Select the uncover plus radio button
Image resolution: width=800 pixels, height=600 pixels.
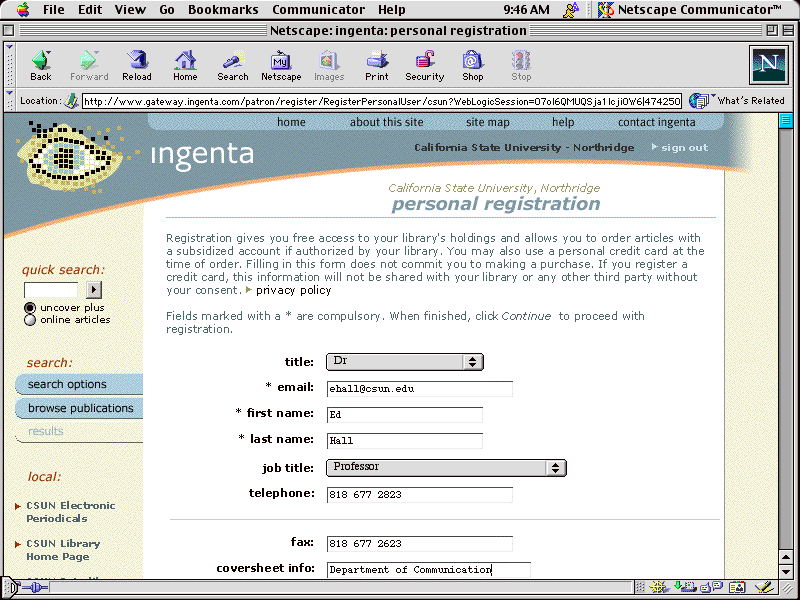[30, 308]
